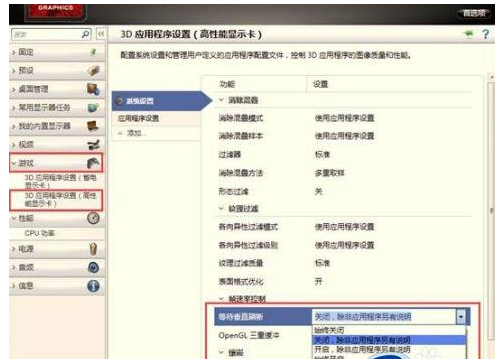
Task: Click the 电源 battery icon
Action: tap(93, 249)
